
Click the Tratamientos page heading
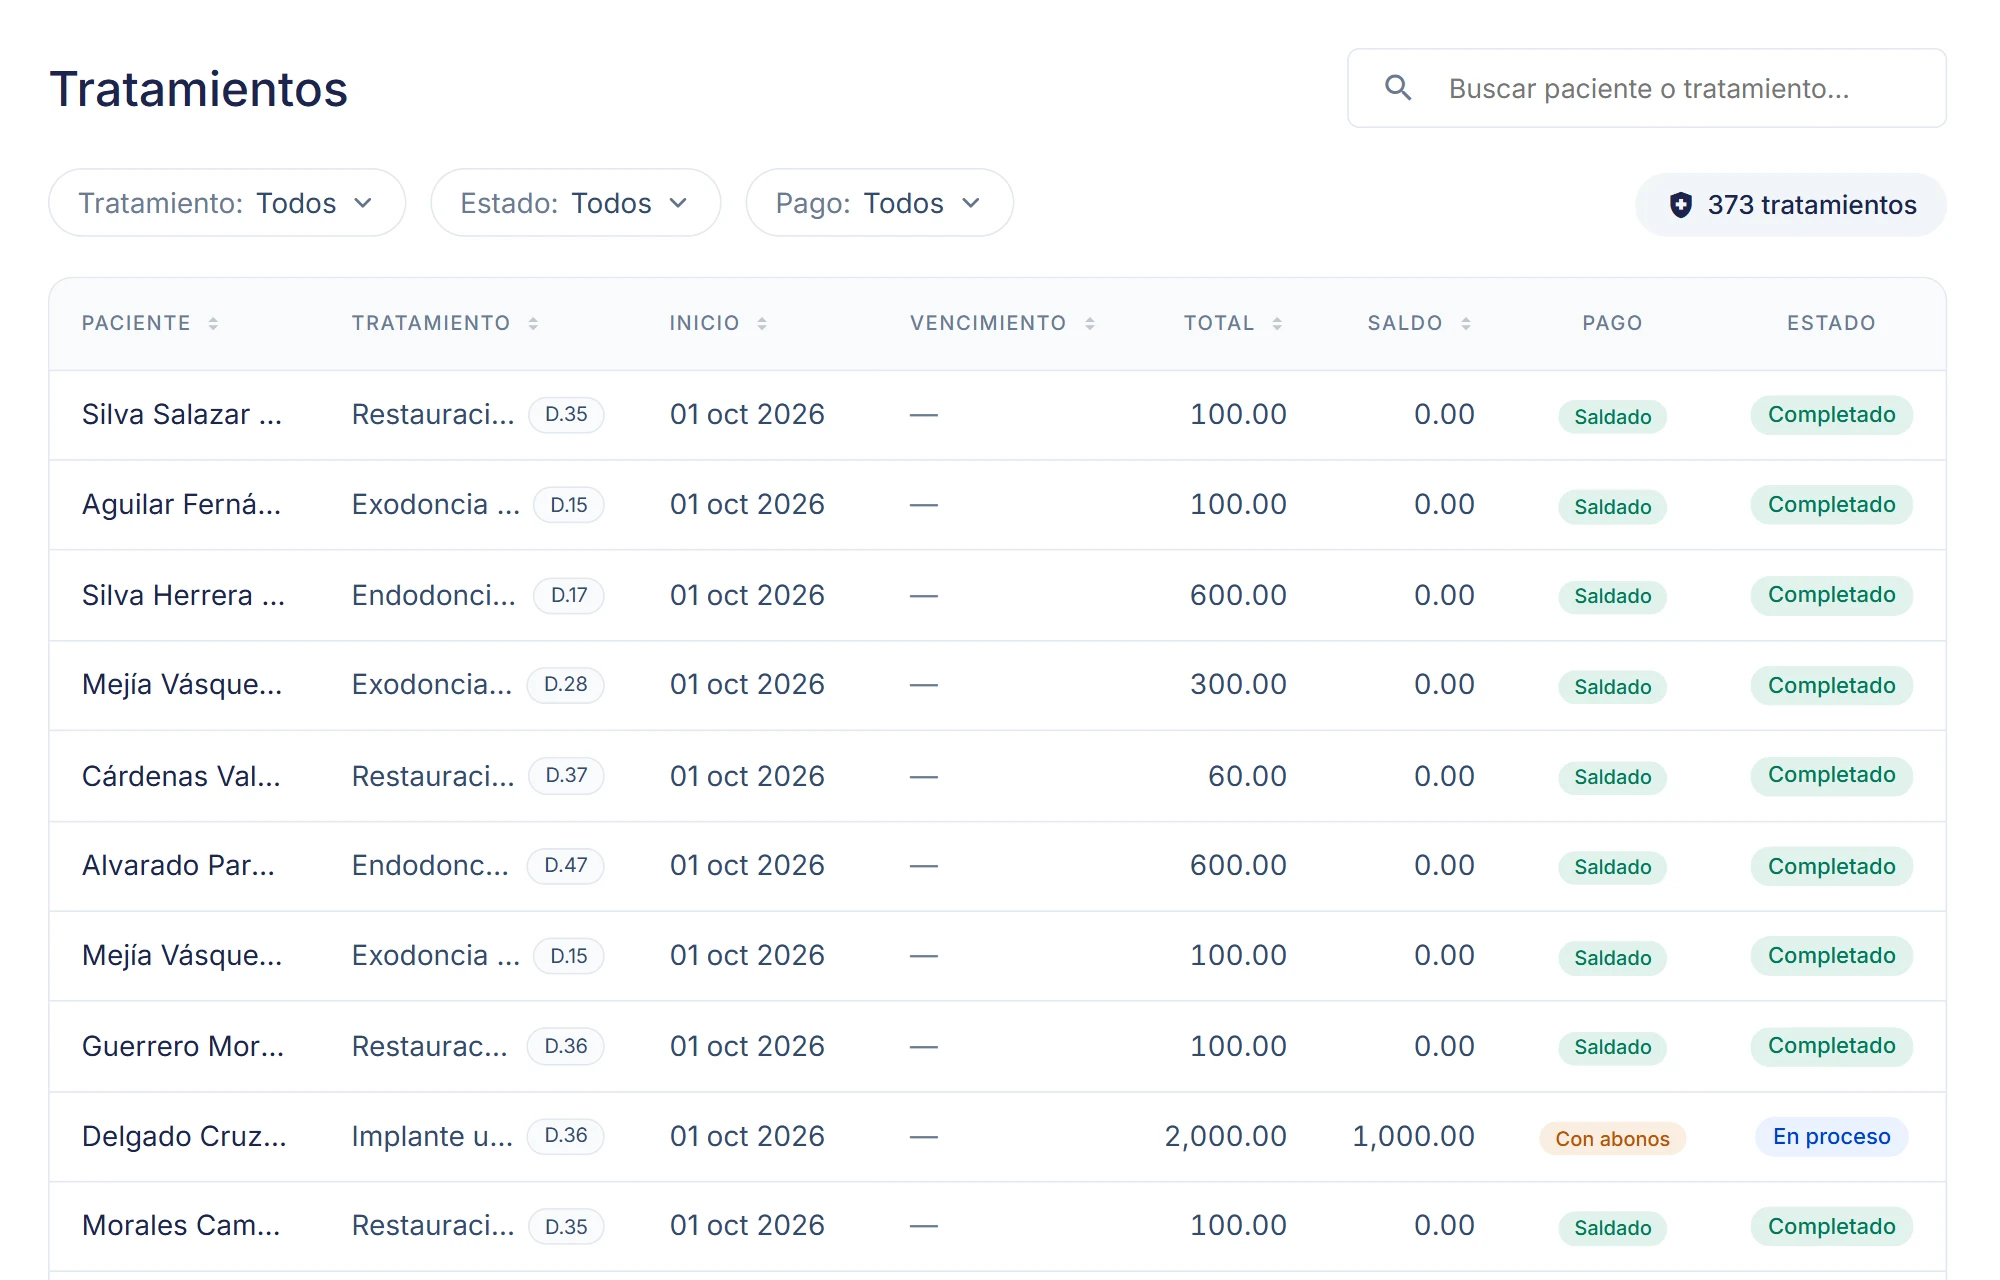point(199,89)
